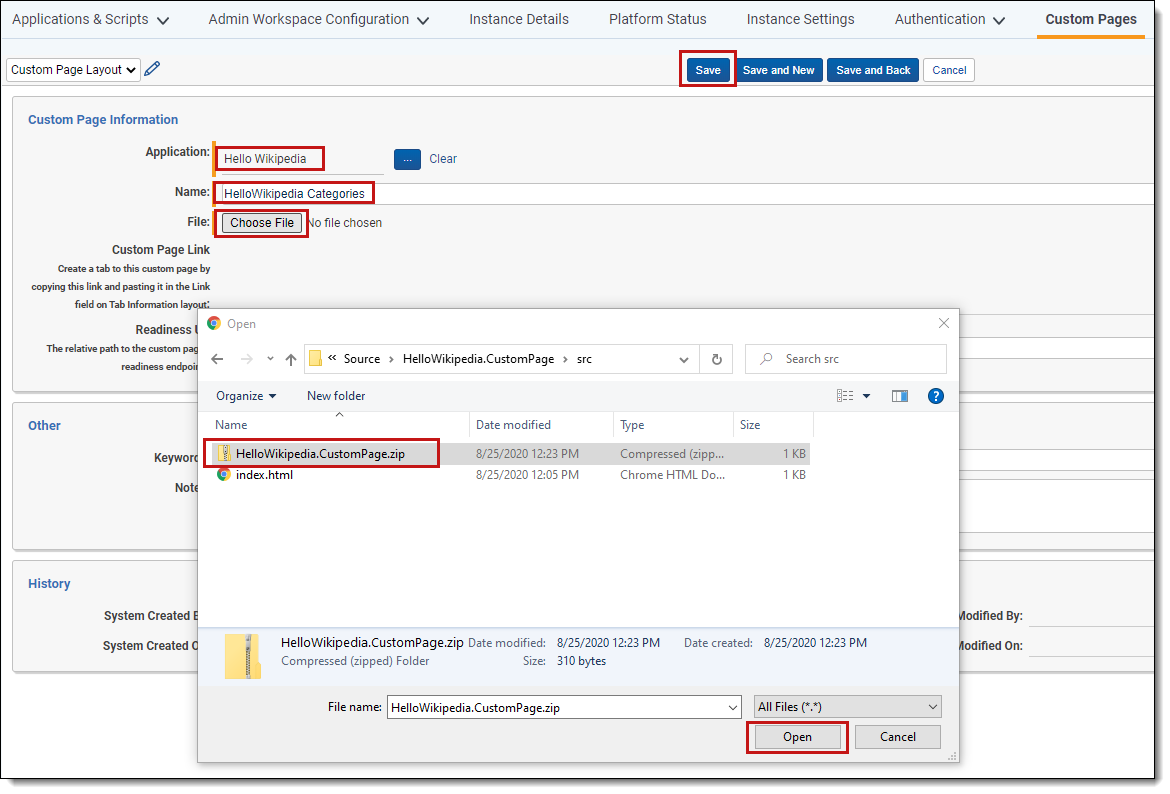Image resolution: width=1170 pixels, height=794 pixels.
Task: Switch to the Platform Status tab
Action: (x=657, y=19)
